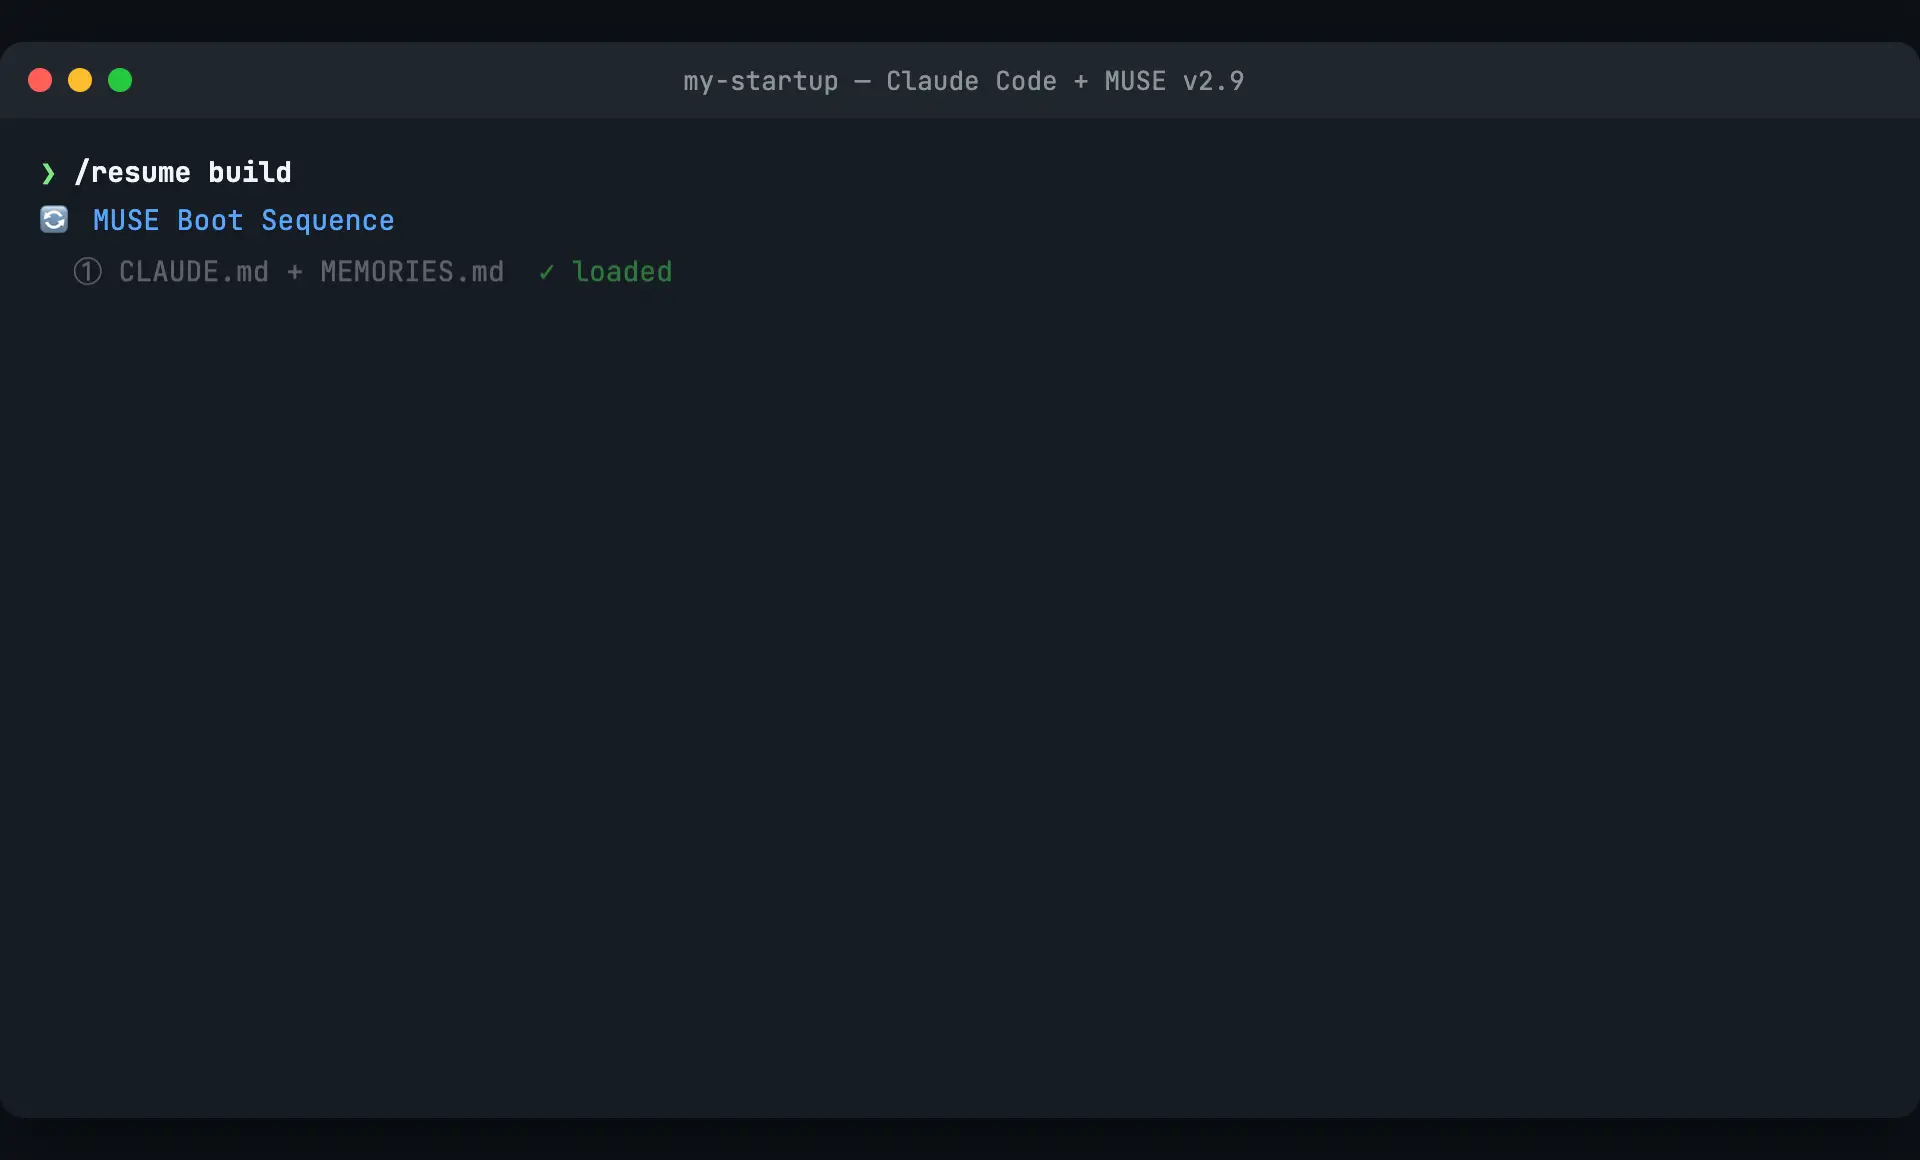Open the MEMORIES.md file link
Screen dimensions: 1920x1160
(x=411, y=271)
